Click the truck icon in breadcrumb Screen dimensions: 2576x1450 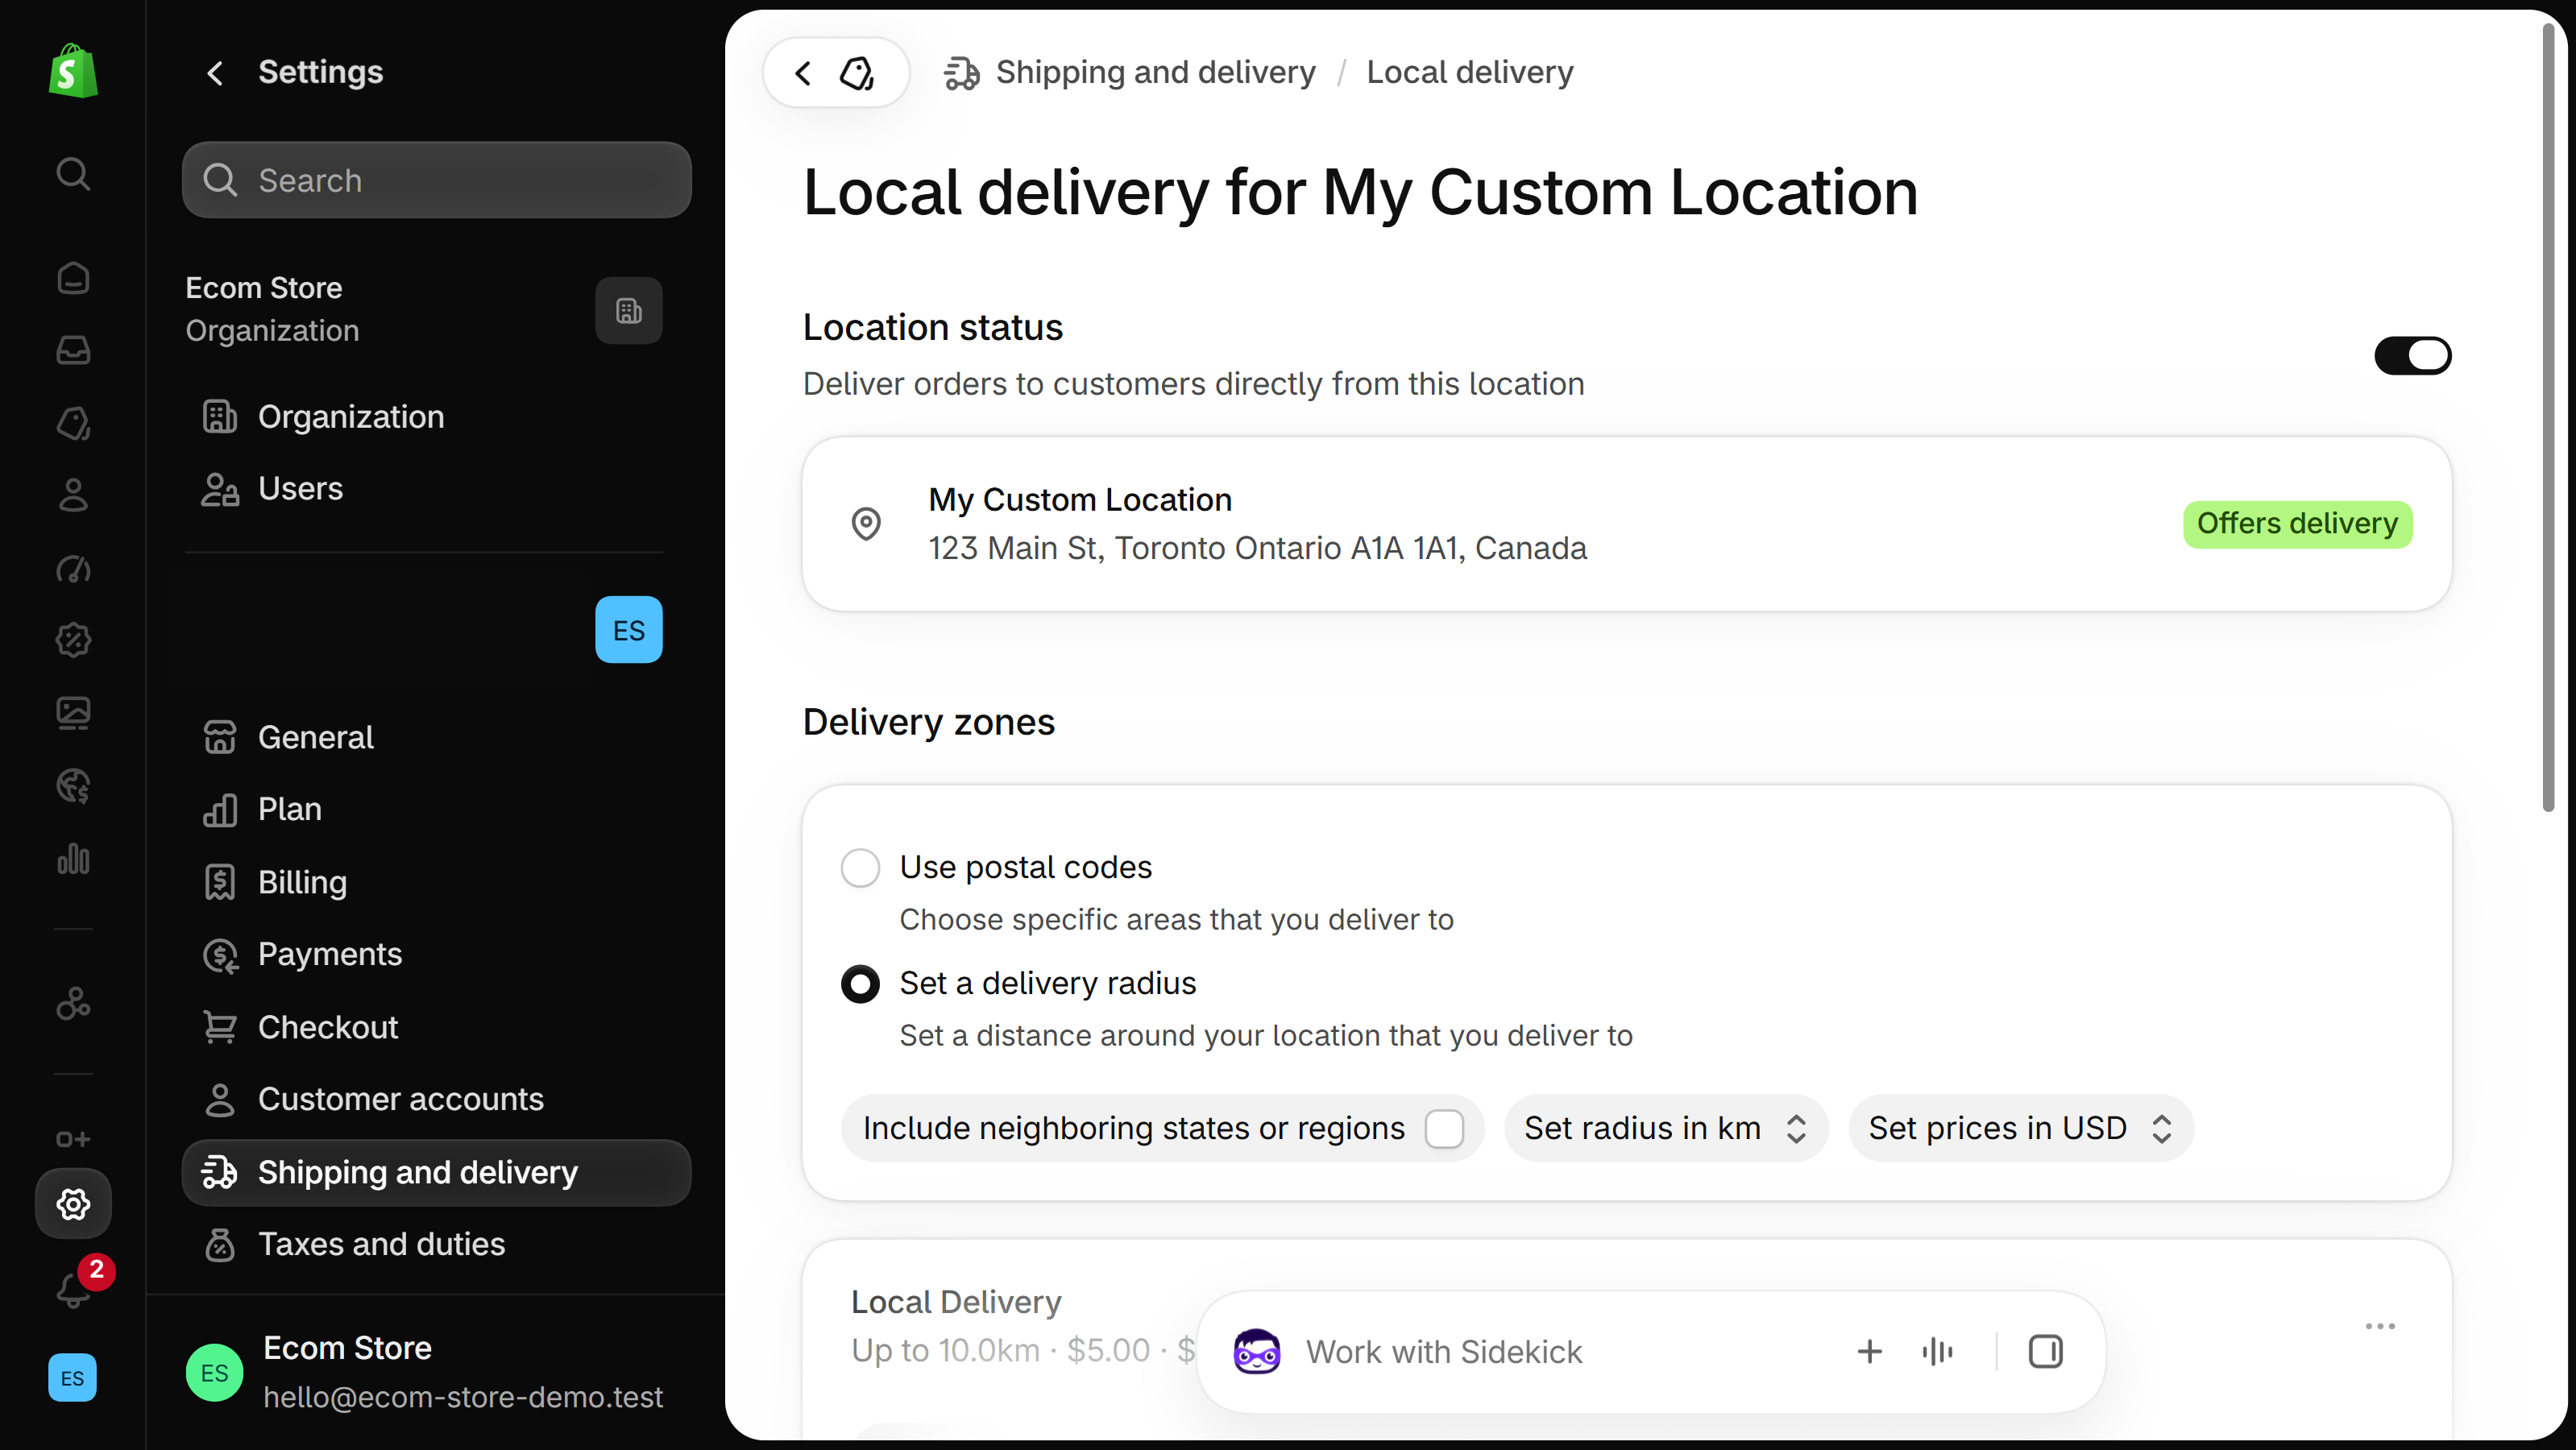pos(962,73)
